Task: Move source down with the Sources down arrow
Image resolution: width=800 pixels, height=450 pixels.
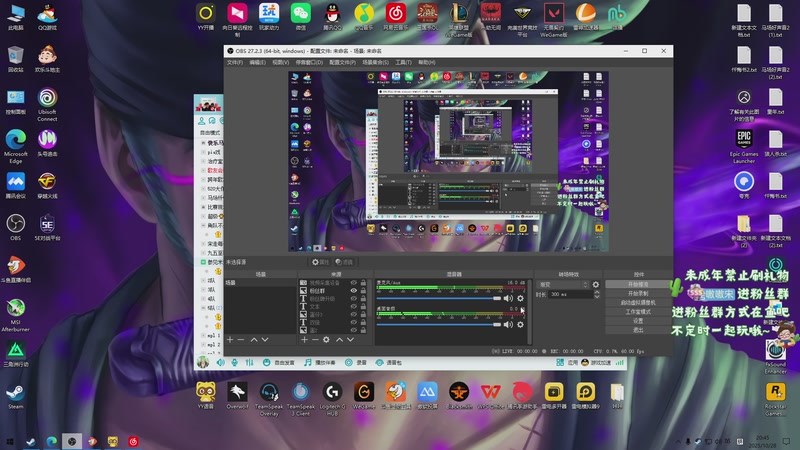Action: tap(351, 340)
